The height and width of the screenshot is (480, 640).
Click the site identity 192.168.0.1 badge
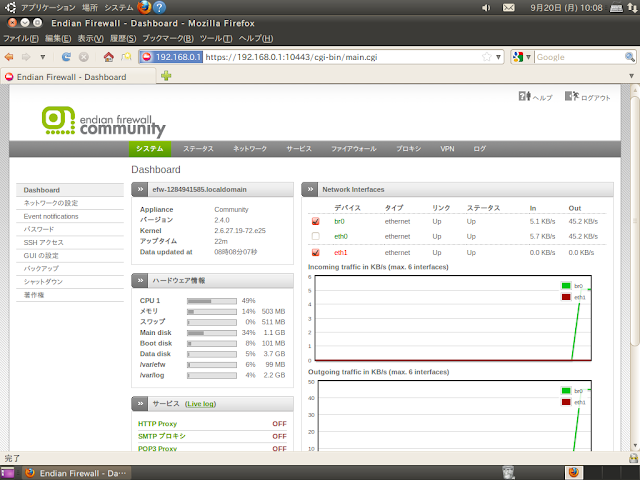pyautogui.click(x=171, y=57)
